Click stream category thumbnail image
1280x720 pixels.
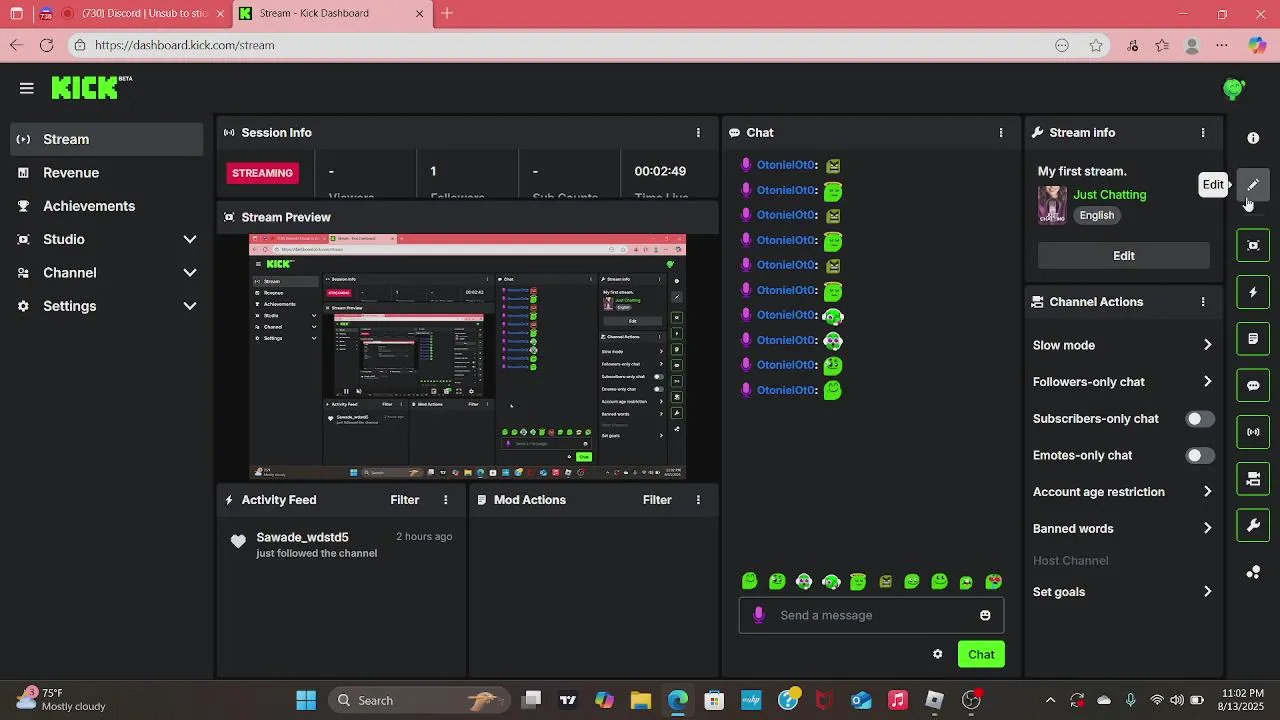point(1052,205)
